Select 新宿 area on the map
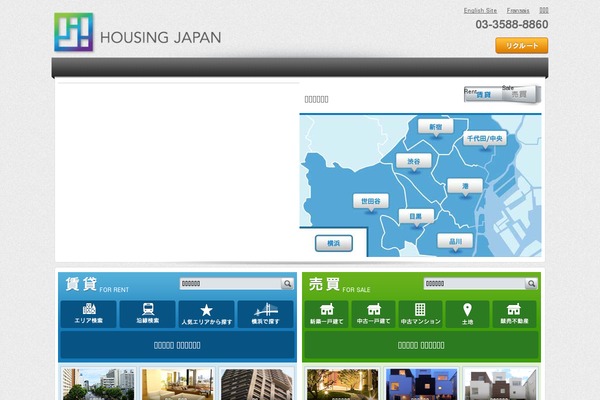Screen dimensions: 600x400 (435, 127)
